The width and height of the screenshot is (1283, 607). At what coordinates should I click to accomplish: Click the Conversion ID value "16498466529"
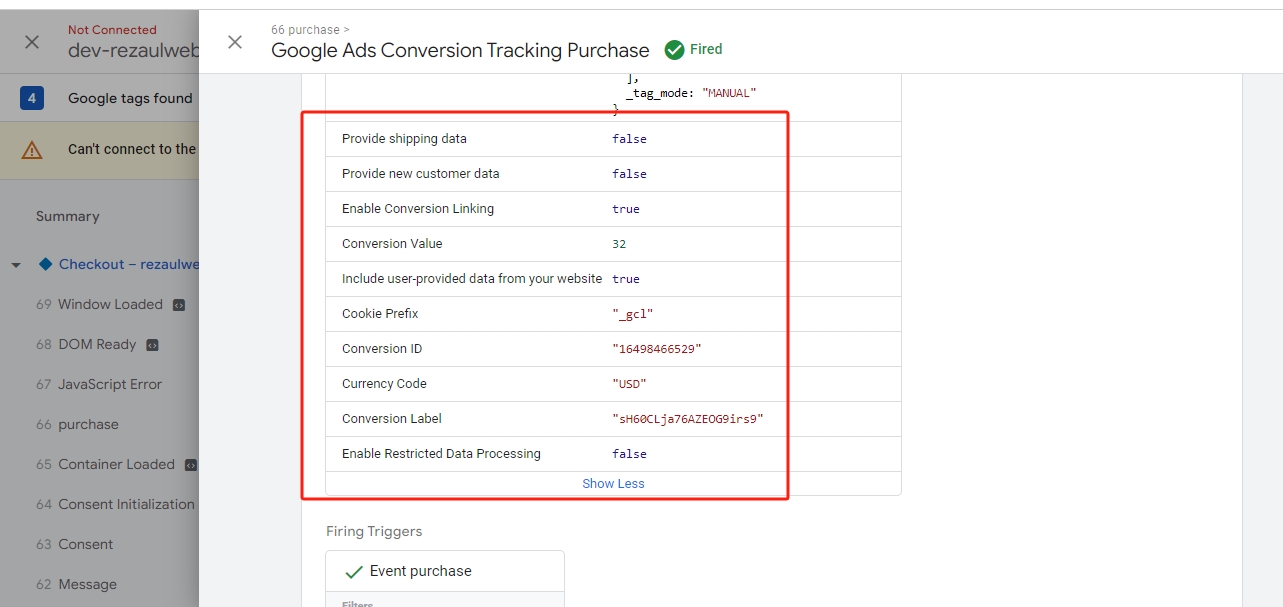click(x=657, y=349)
